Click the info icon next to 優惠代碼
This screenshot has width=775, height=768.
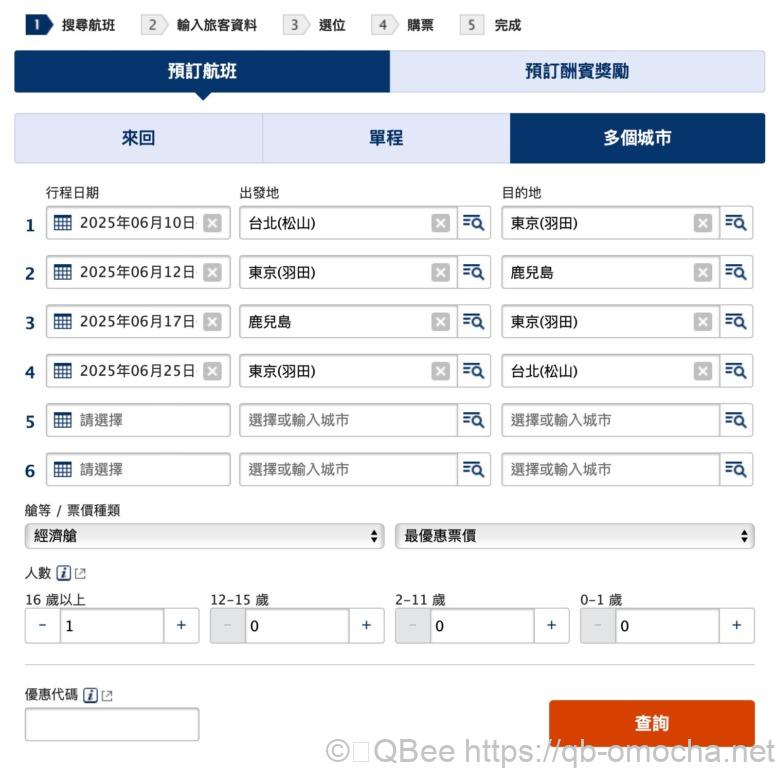click(90, 695)
